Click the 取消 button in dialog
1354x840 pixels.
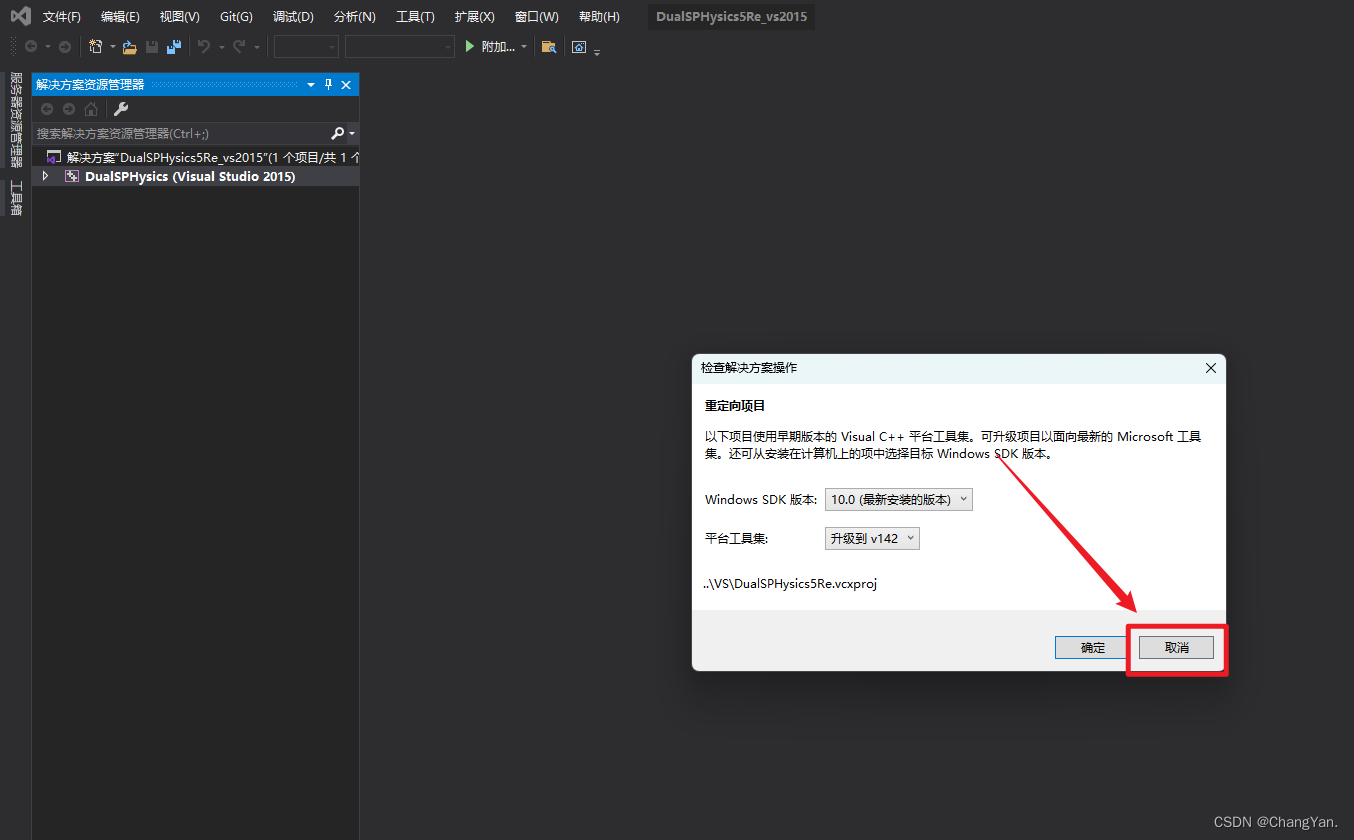click(1177, 648)
